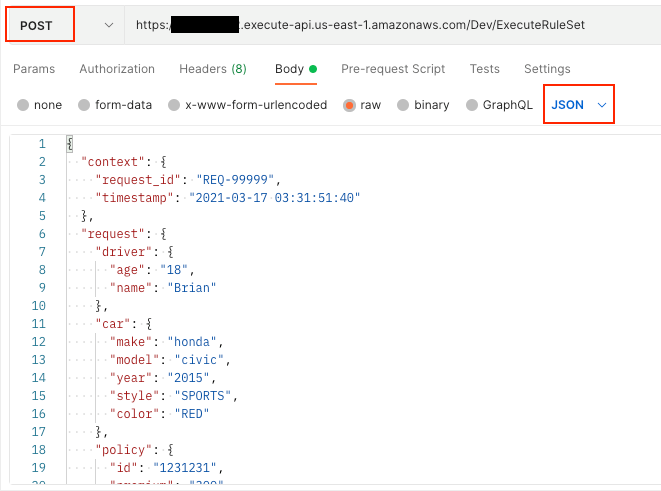The image size is (661, 491).
Task: Open the Settings tab
Action: (547, 69)
